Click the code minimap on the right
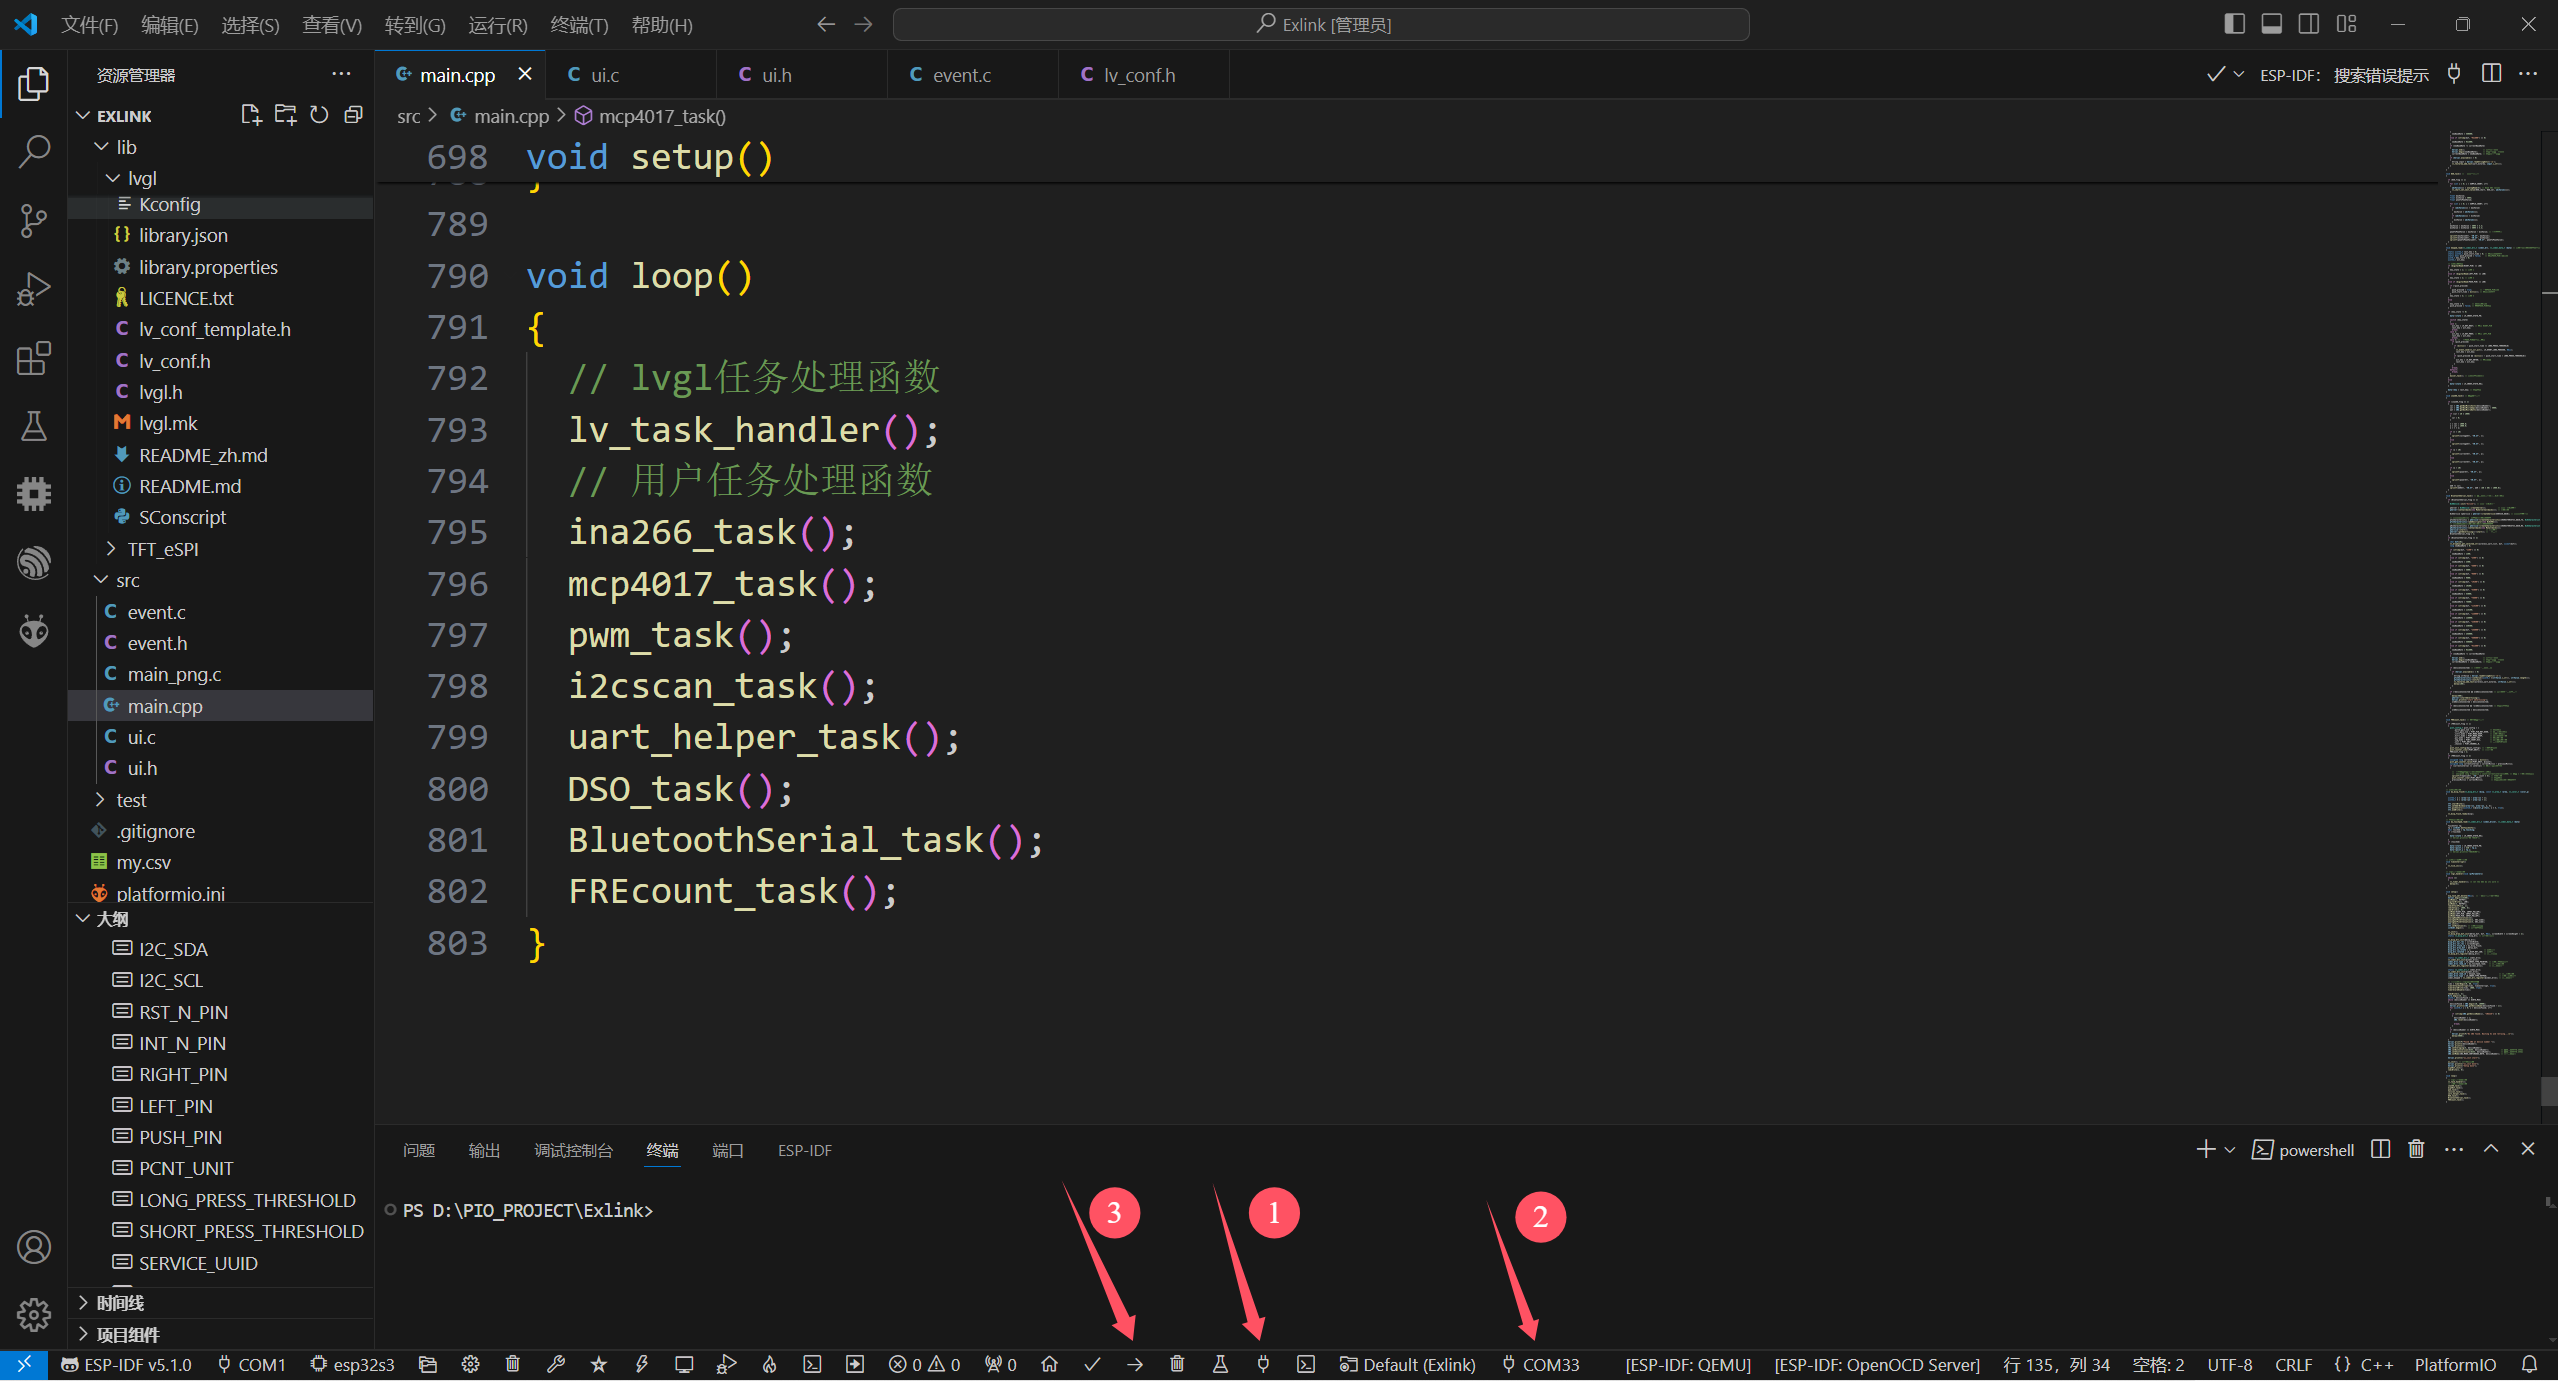This screenshot has width=2558, height=1381. click(x=2490, y=600)
